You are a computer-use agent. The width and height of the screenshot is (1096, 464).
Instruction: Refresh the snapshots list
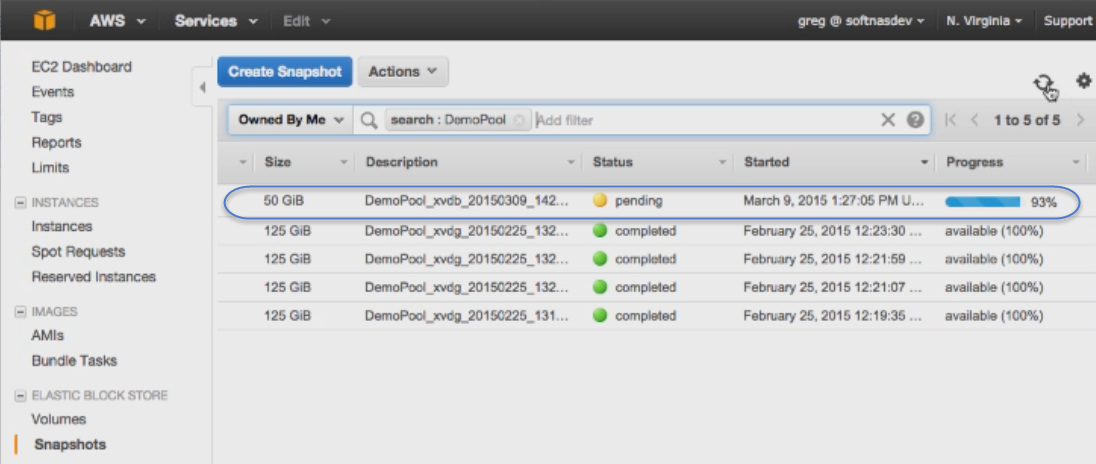click(1044, 84)
